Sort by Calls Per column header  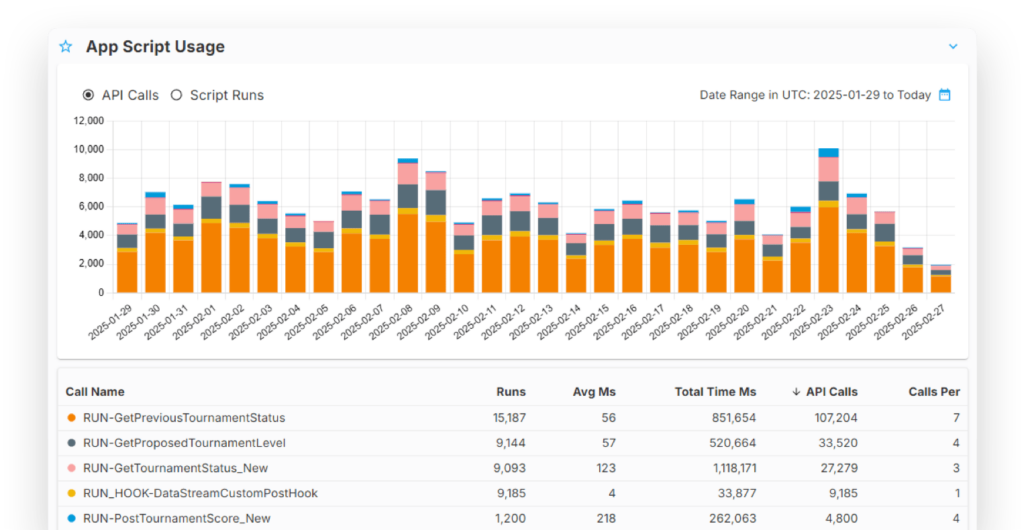(934, 392)
